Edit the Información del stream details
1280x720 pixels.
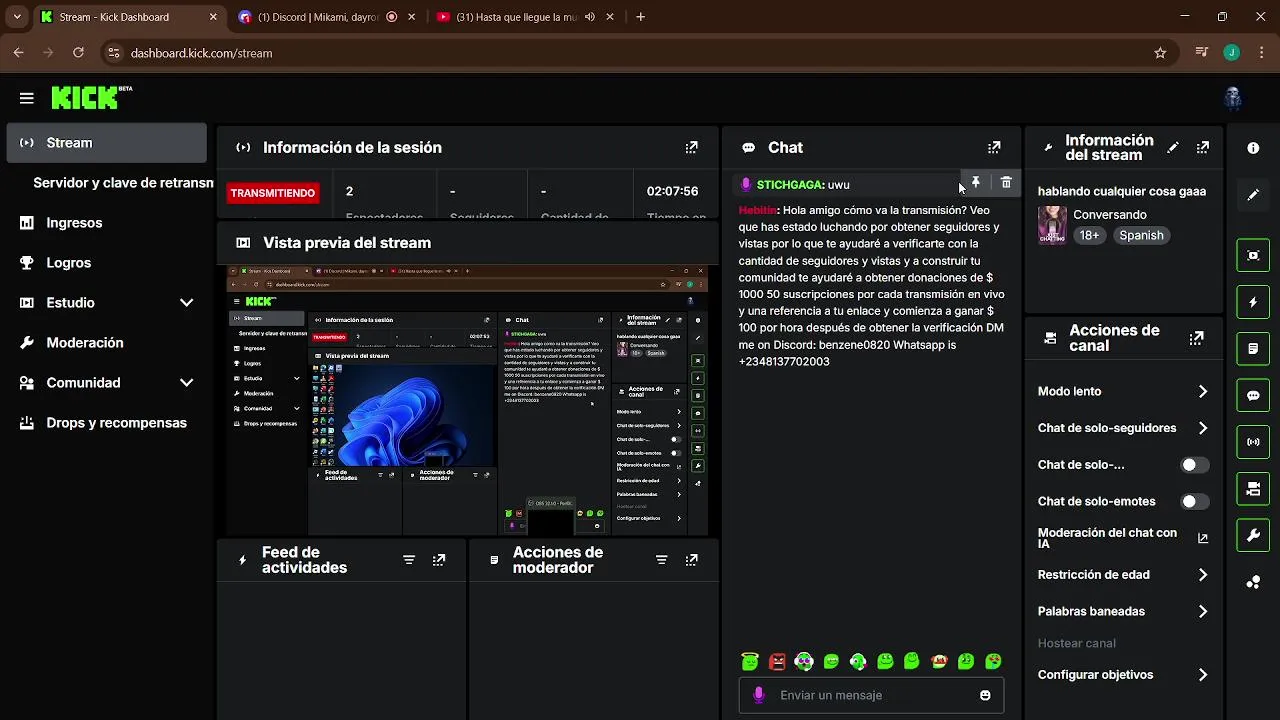[1173, 147]
